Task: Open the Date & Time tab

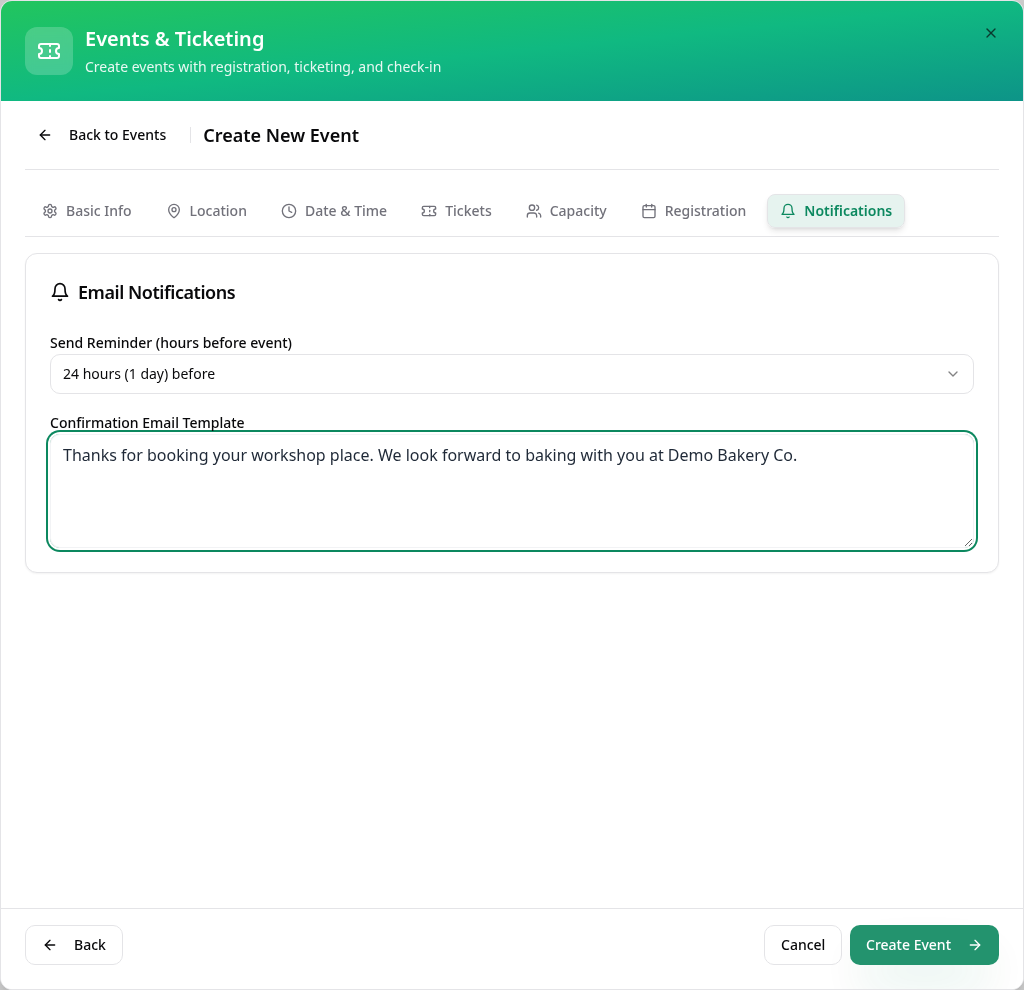Action: tap(334, 211)
